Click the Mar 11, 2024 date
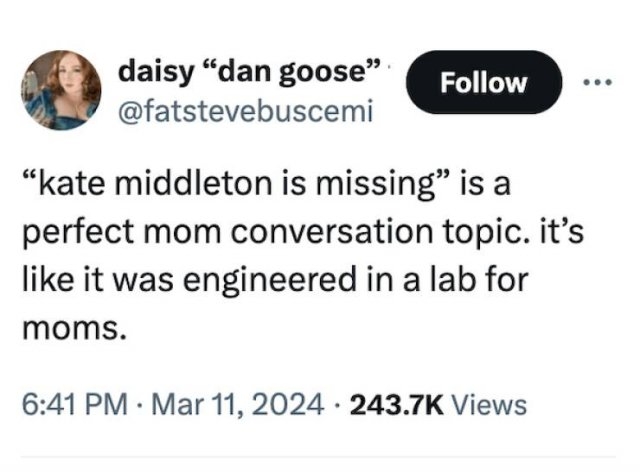The height and width of the screenshot is (473, 640). 223,404
